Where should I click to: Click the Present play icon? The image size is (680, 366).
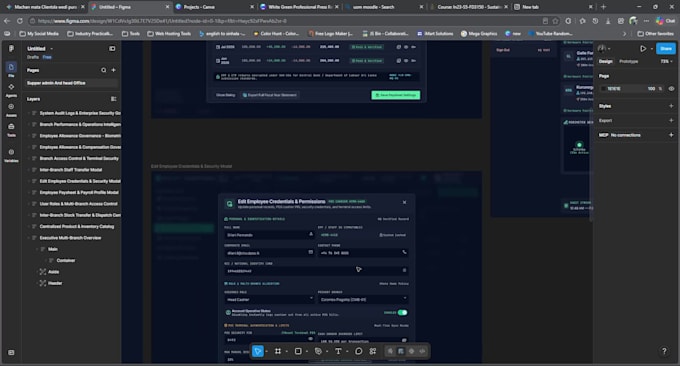tap(643, 49)
